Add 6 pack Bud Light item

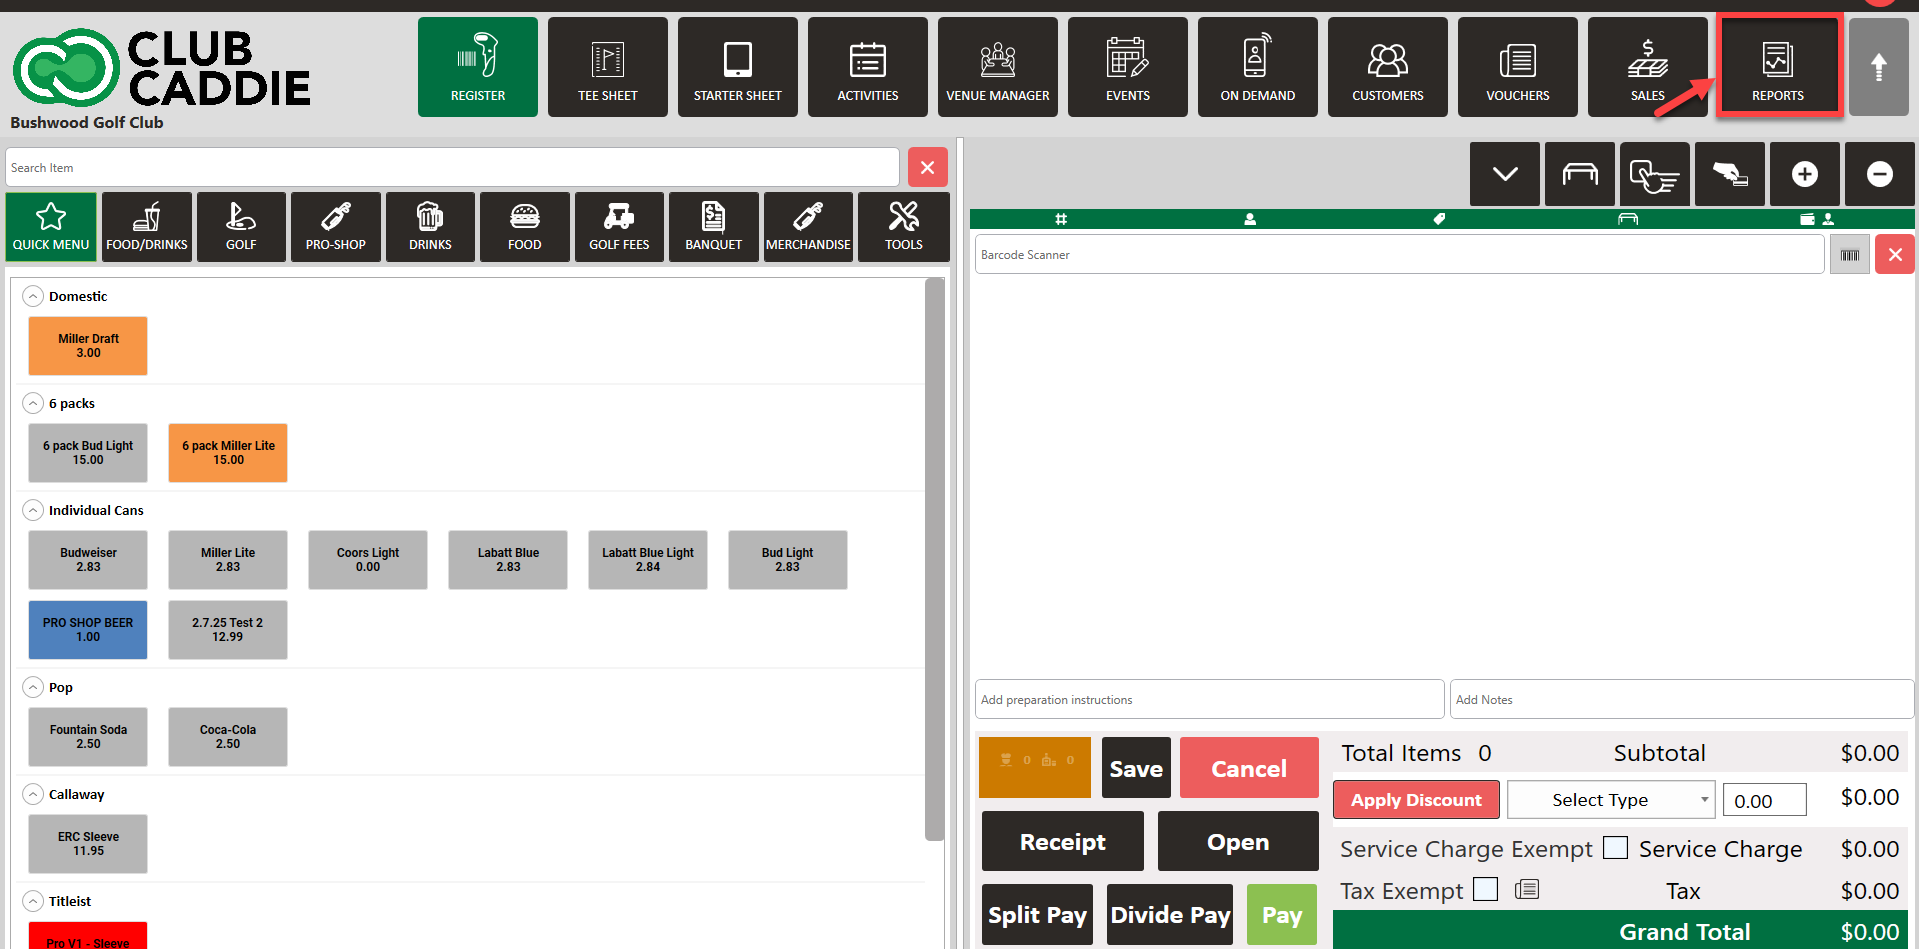click(x=88, y=453)
